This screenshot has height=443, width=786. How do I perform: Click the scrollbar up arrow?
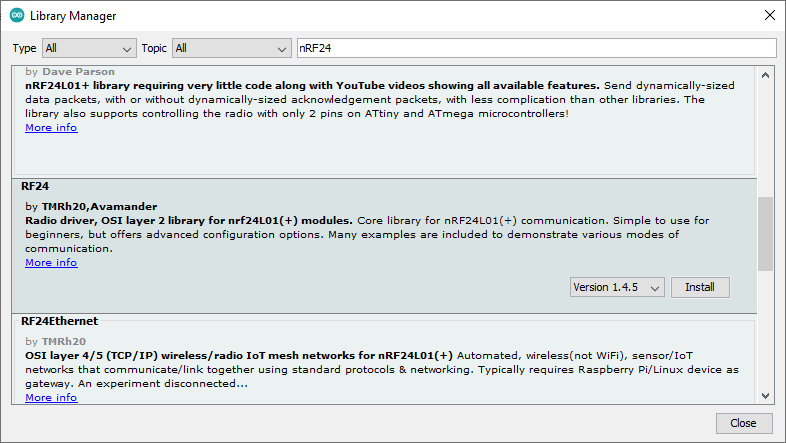tap(765, 76)
